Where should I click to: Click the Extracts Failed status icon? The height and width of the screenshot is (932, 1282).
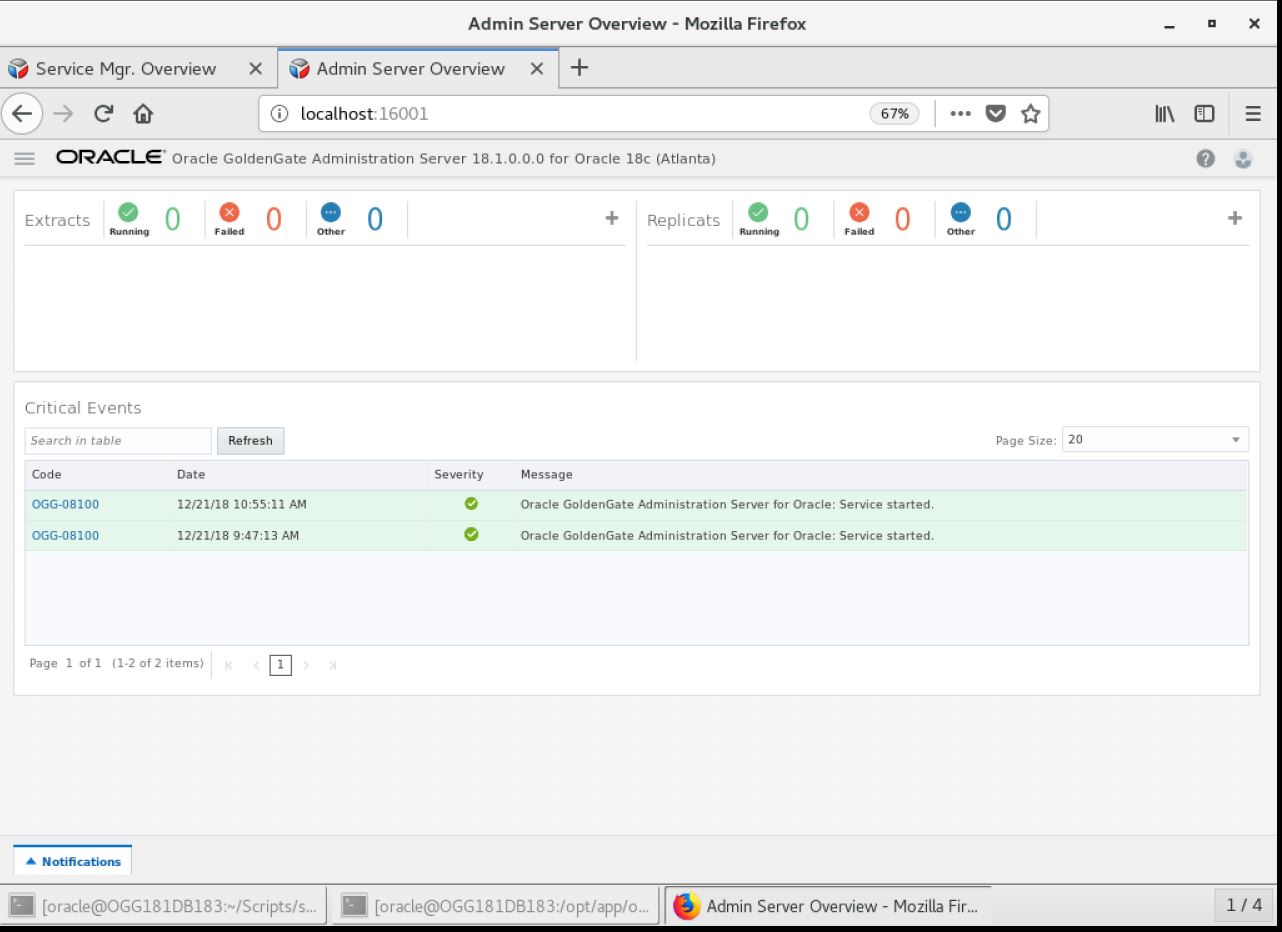pyautogui.click(x=229, y=212)
